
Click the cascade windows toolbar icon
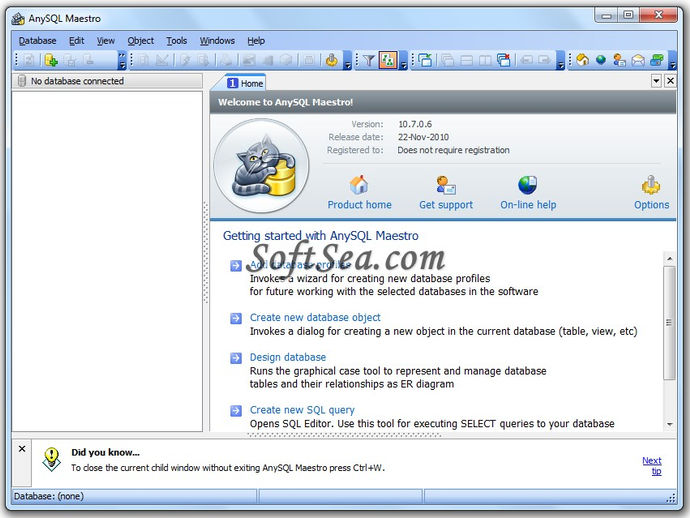click(x=448, y=60)
